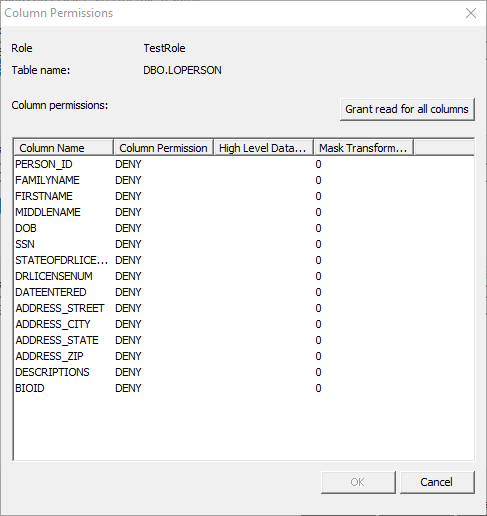Click Grant read for all columns button
This screenshot has height=516, width=487.
coord(407,109)
